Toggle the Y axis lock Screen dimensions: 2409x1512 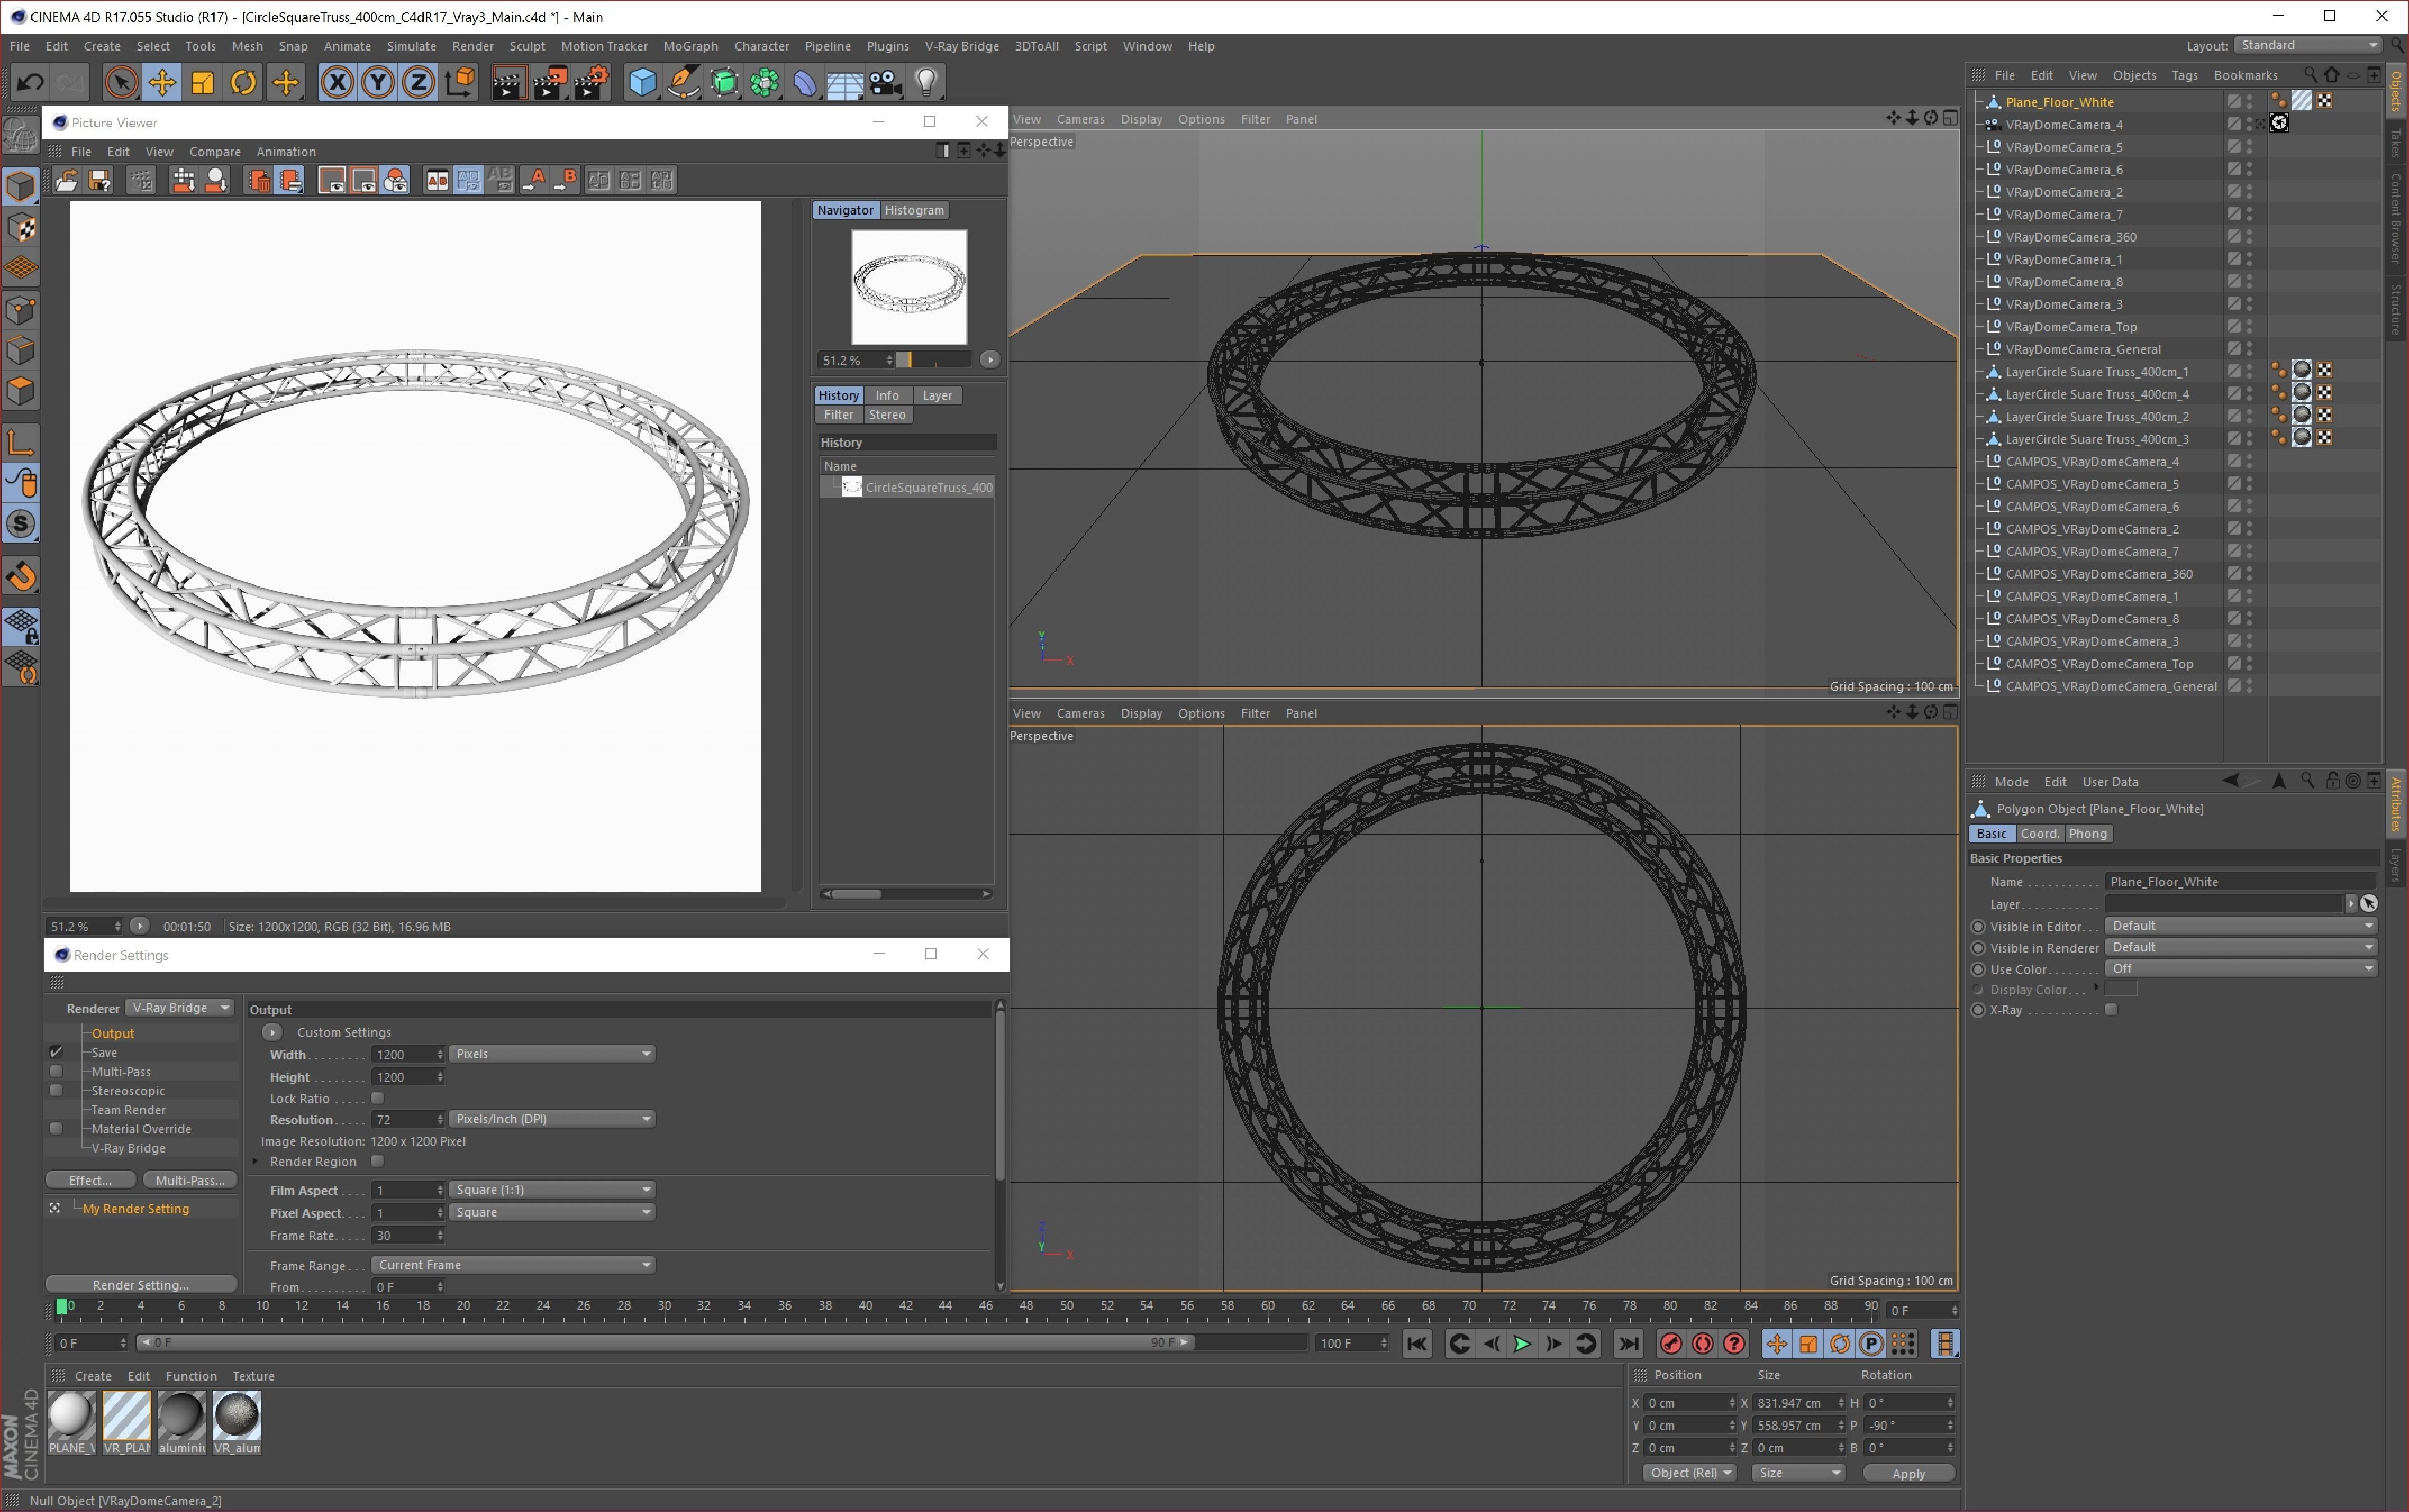click(378, 83)
